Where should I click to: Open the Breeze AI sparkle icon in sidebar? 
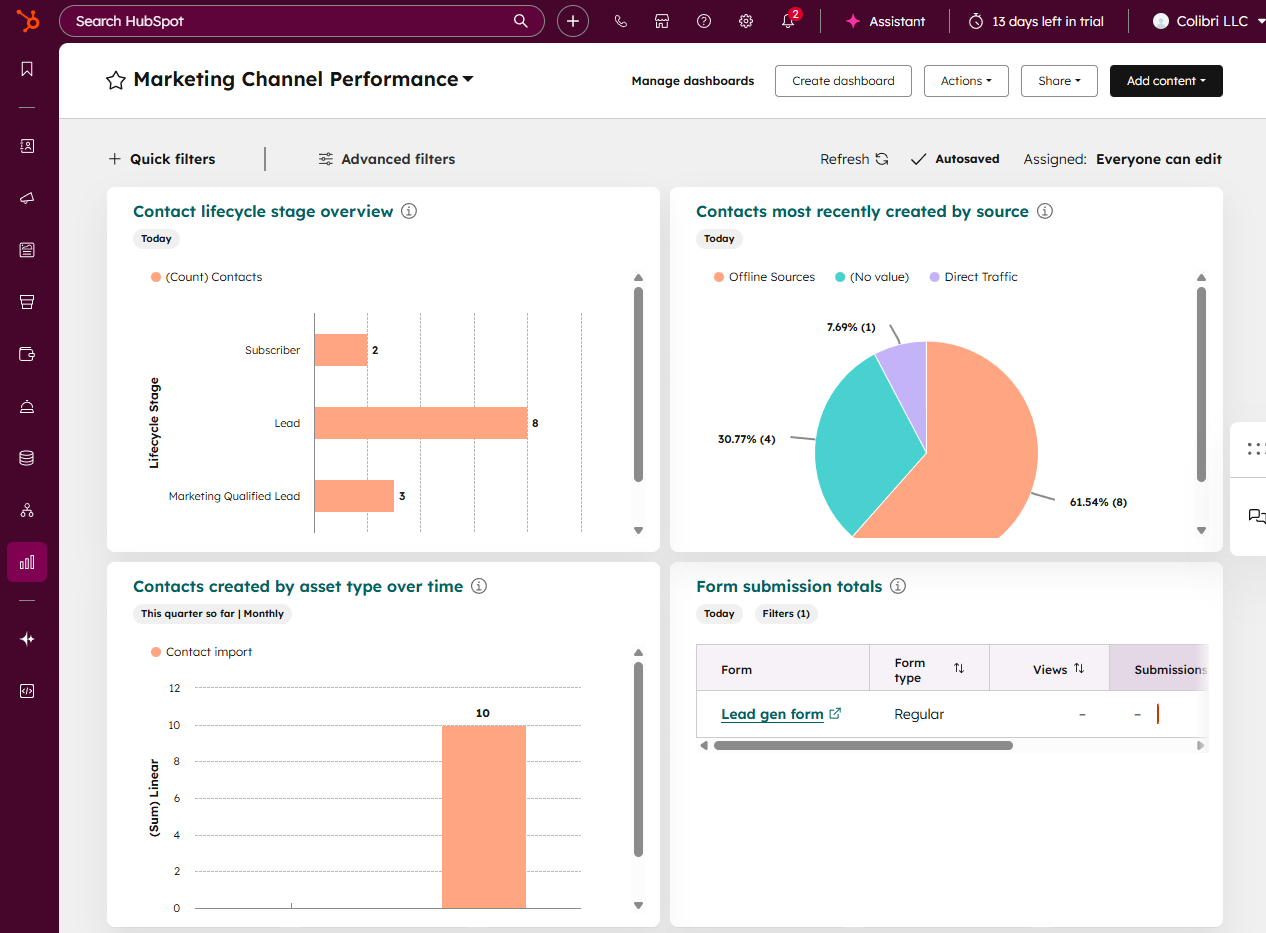pyautogui.click(x=27, y=639)
